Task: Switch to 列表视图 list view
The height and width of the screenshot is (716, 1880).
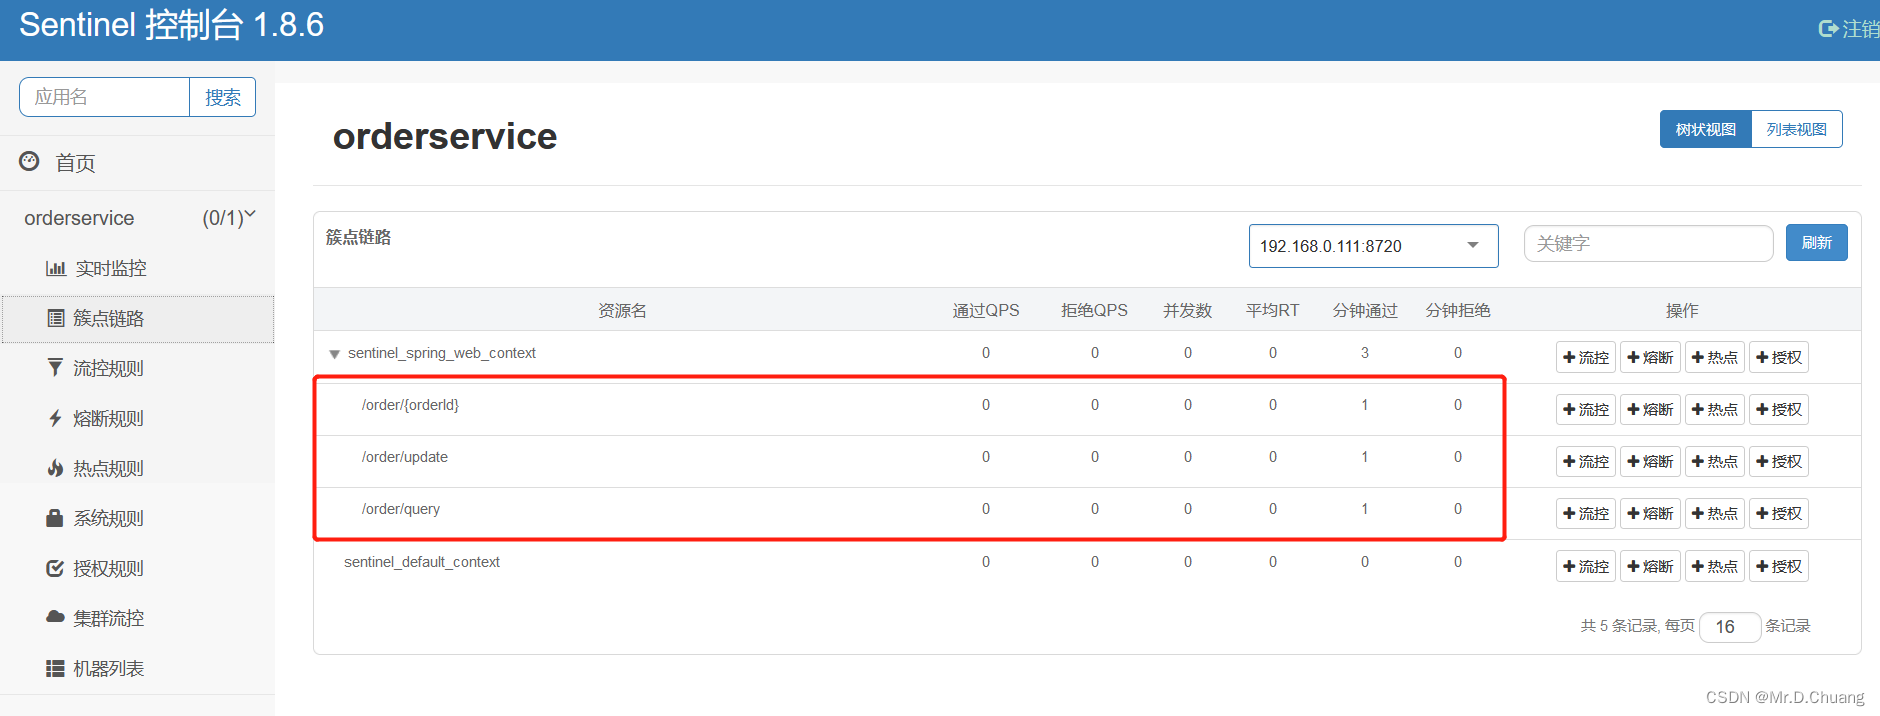Action: coord(1796,129)
